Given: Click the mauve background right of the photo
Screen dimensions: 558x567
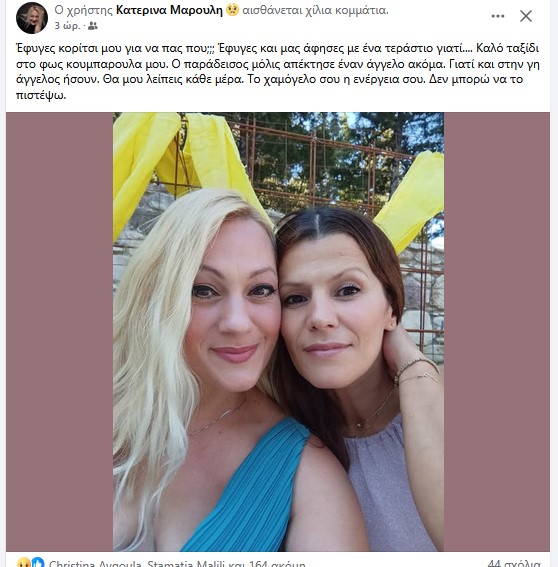Looking at the screenshot, I should [497, 332].
